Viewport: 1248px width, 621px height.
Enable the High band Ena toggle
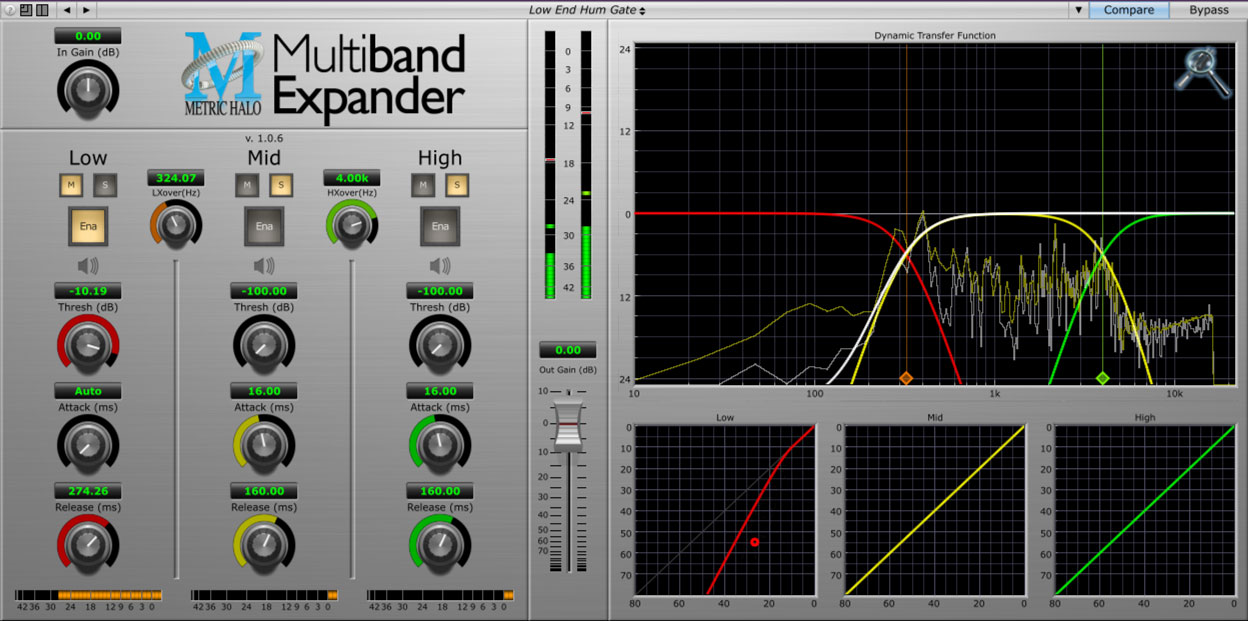[x=440, y=226]
